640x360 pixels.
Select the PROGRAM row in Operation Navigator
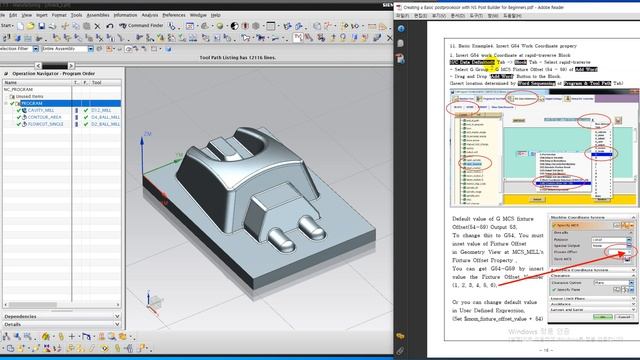pos(61,103)
